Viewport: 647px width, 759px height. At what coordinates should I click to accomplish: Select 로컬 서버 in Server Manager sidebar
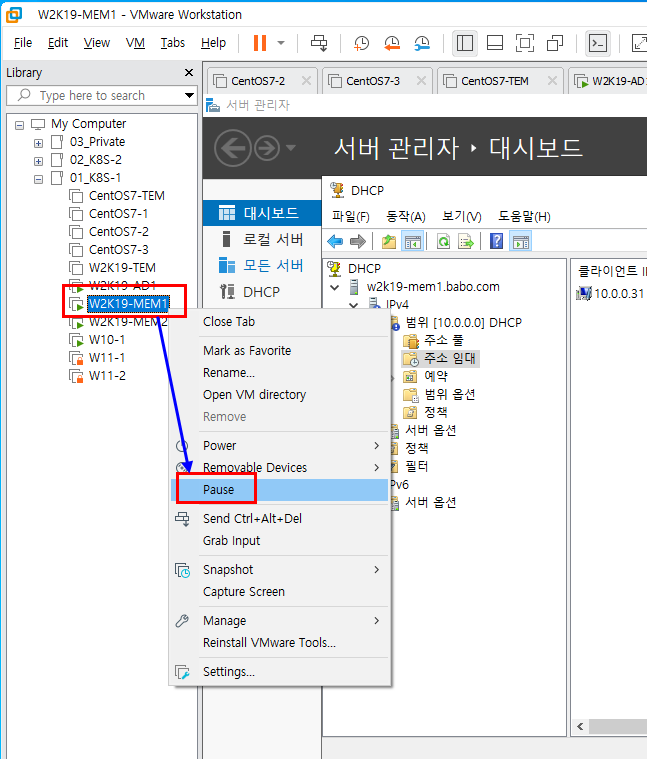262,239
